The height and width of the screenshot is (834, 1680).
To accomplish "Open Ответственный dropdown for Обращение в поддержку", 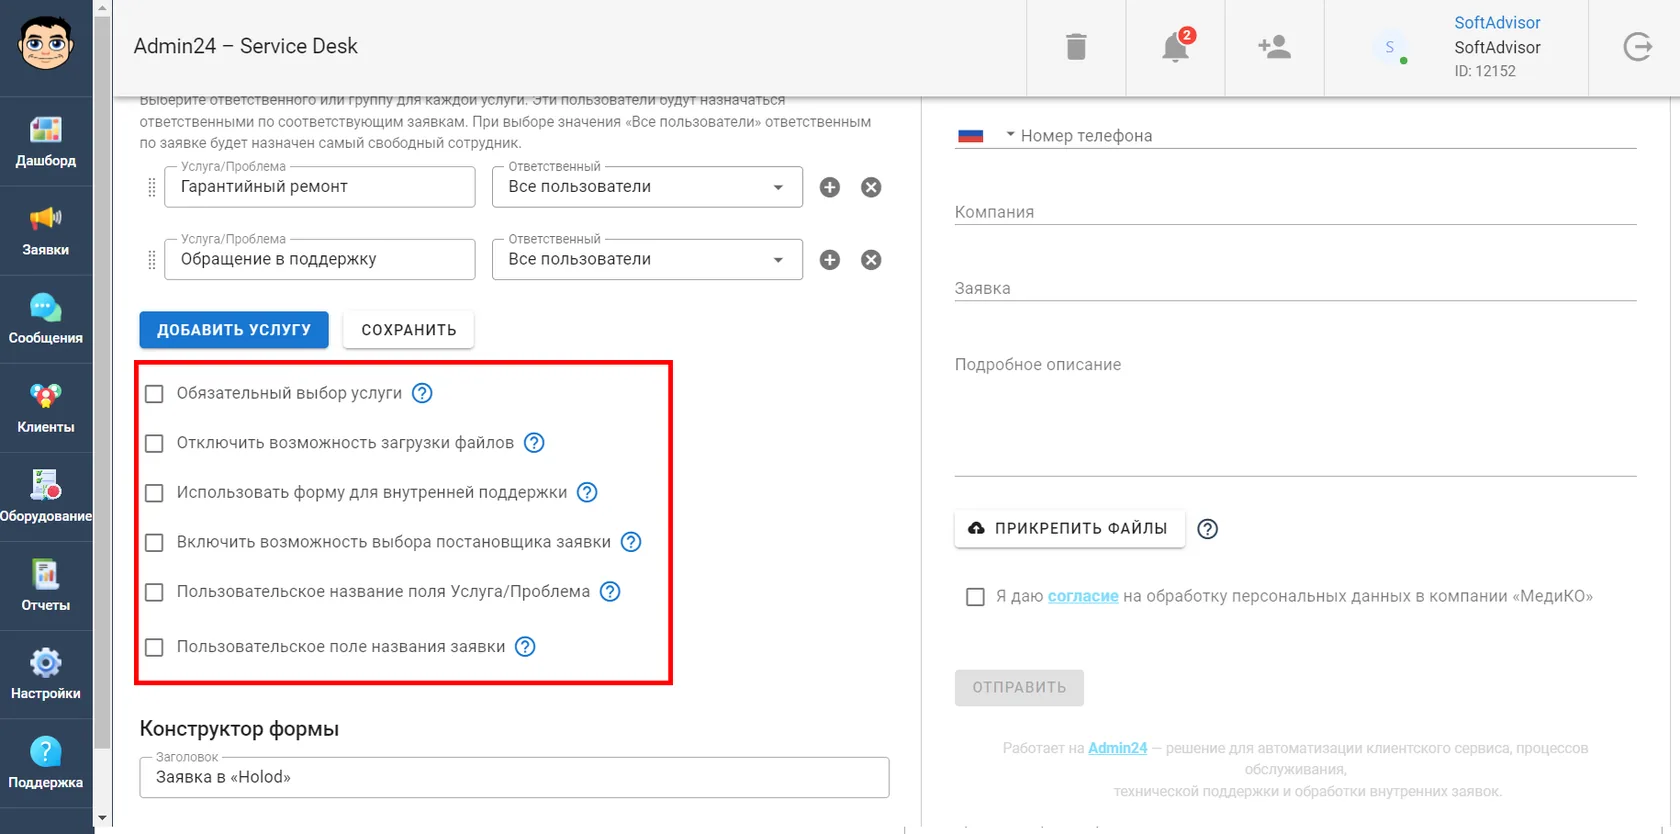I will (647, 259).
